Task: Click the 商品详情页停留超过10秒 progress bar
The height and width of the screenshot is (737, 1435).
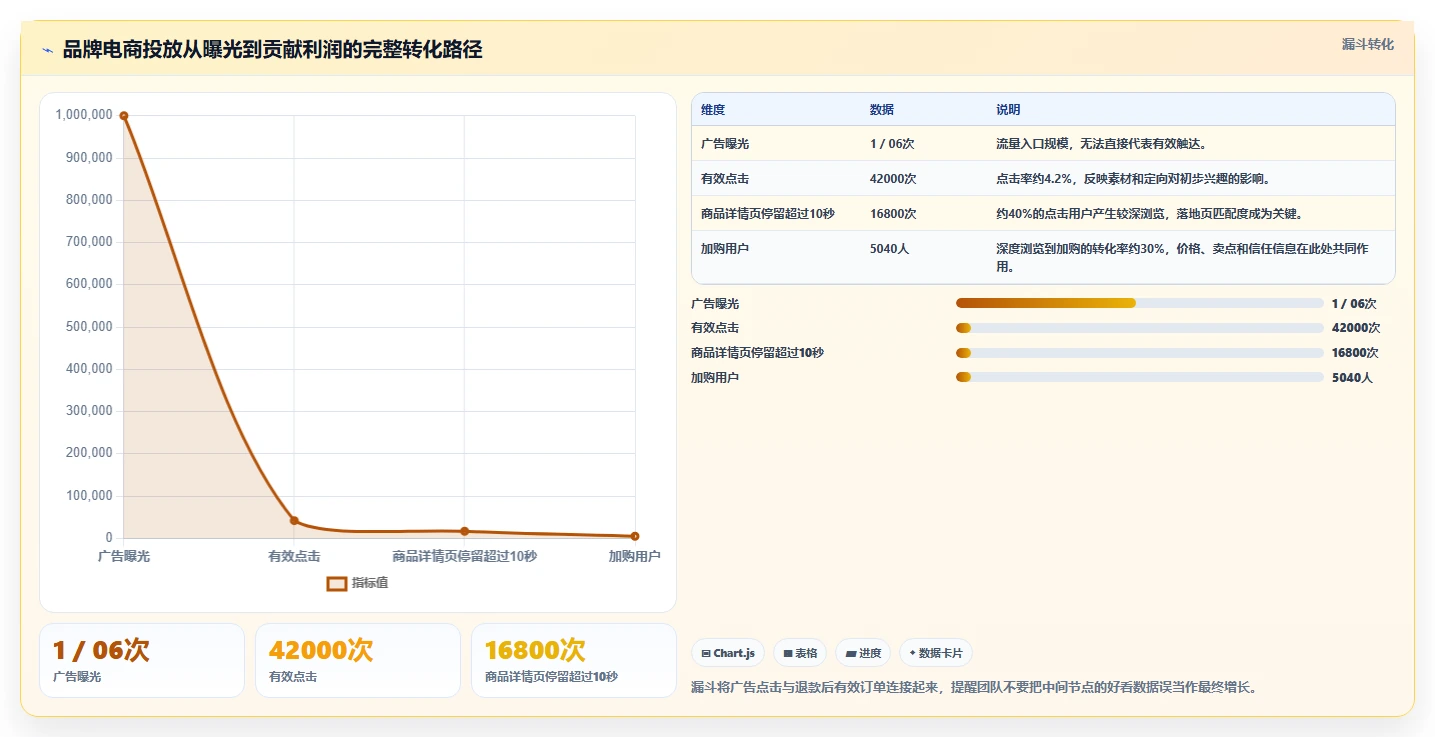Action: click(1140, 353)
